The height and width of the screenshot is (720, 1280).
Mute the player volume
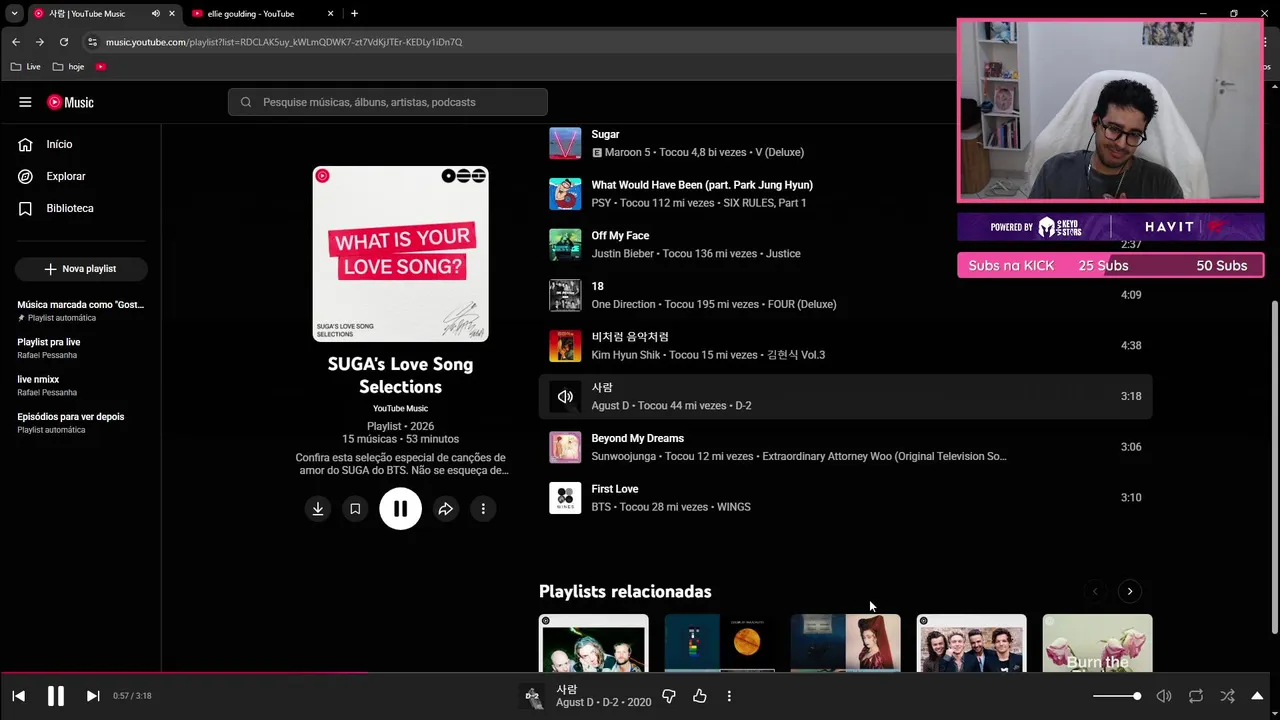1164,696
